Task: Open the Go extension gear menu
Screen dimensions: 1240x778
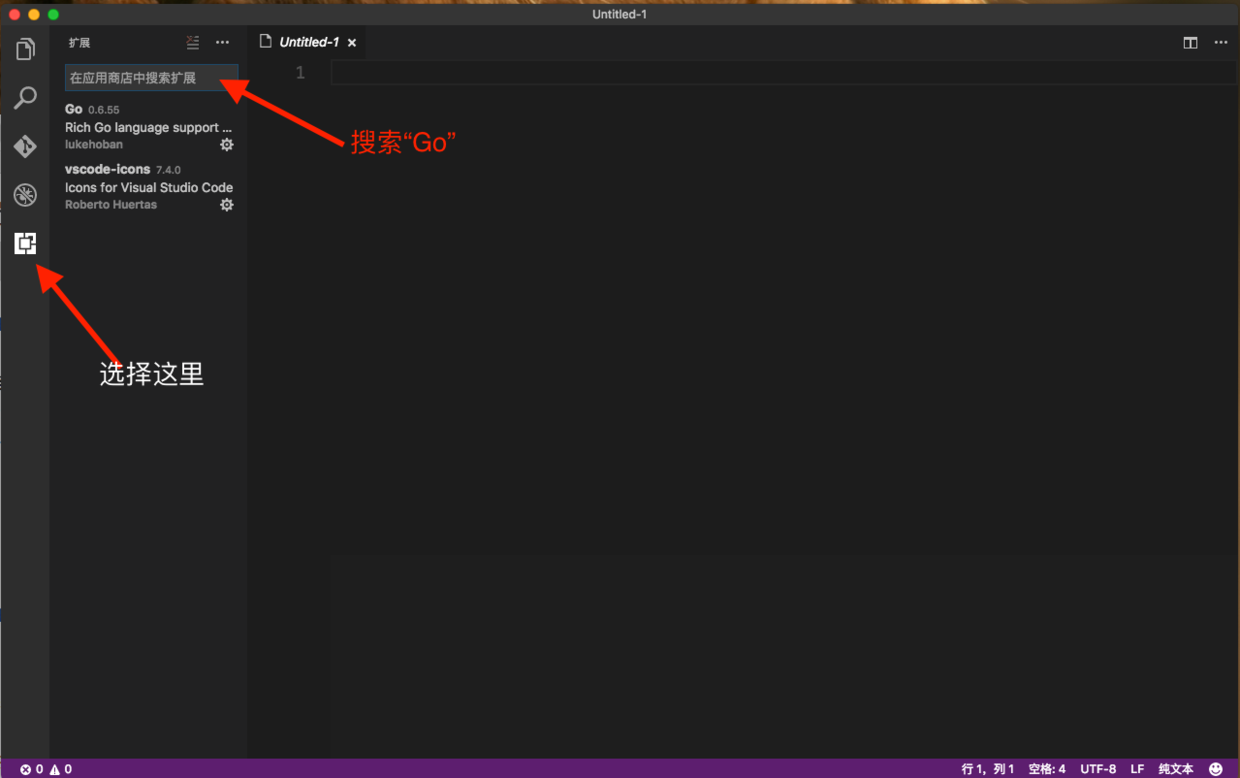Action: point(227,145)
